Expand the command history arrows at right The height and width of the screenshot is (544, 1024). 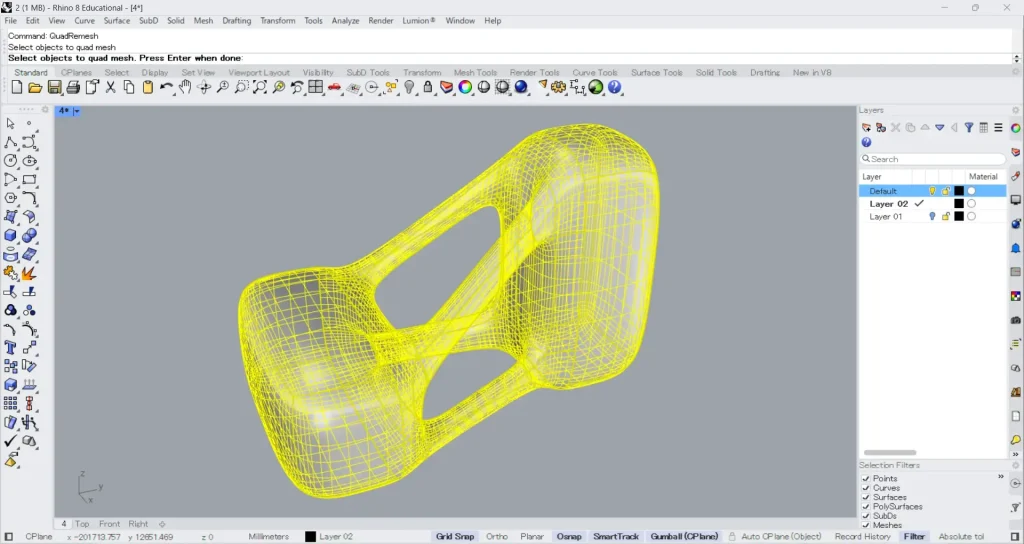[1016, 59]
